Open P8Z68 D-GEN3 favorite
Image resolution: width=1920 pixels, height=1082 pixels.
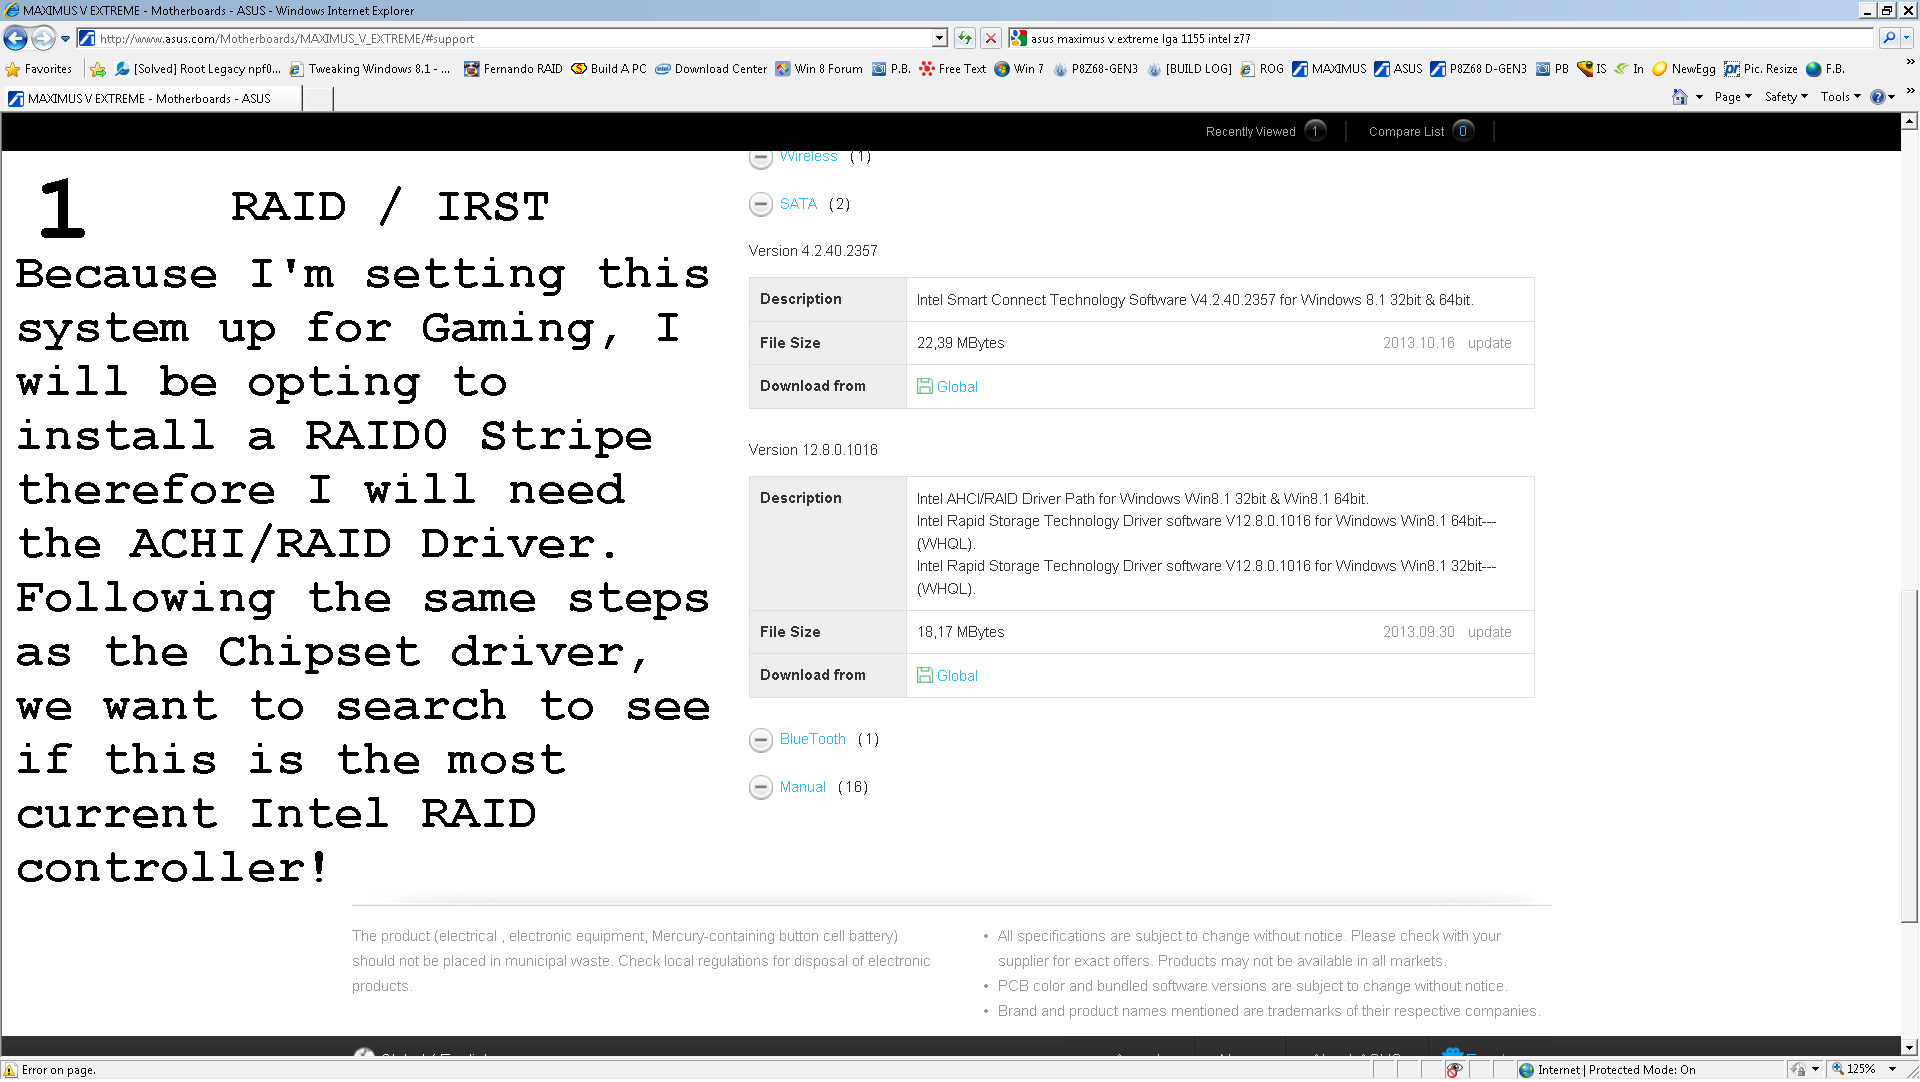click(1478, 69)
